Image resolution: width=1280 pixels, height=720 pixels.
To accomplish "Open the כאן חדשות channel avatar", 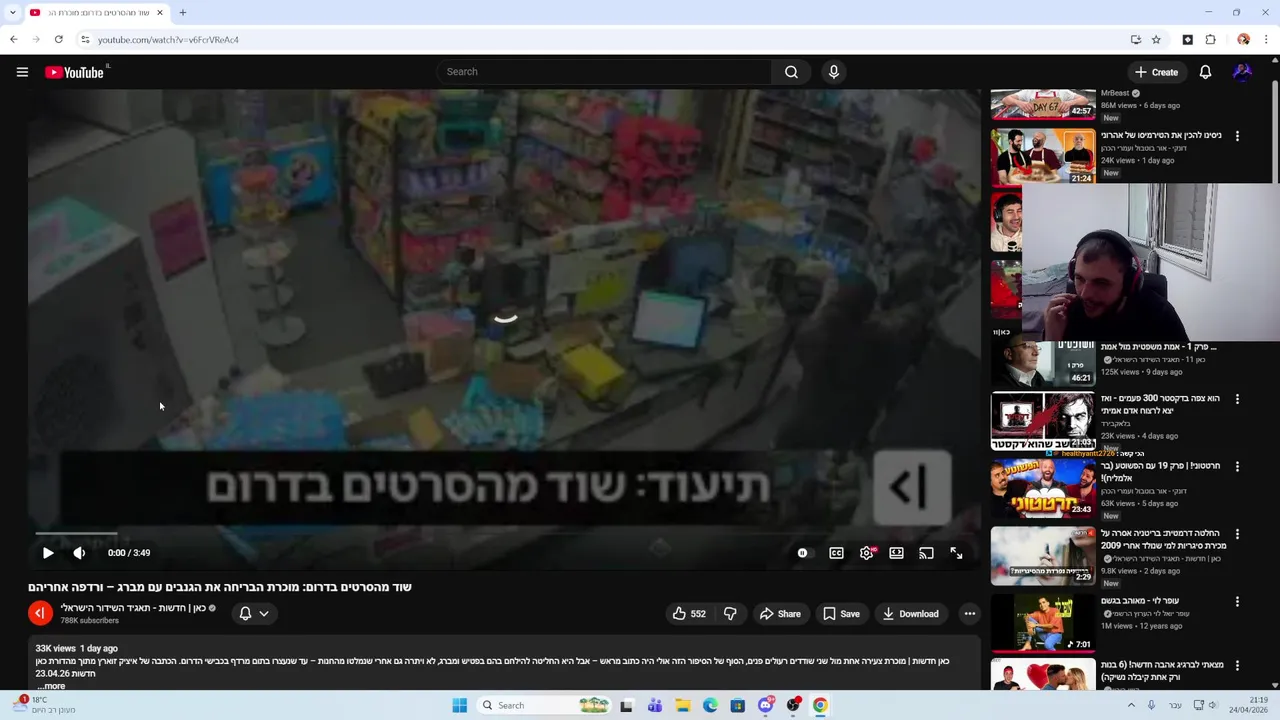I will click(x=40, y=613).
